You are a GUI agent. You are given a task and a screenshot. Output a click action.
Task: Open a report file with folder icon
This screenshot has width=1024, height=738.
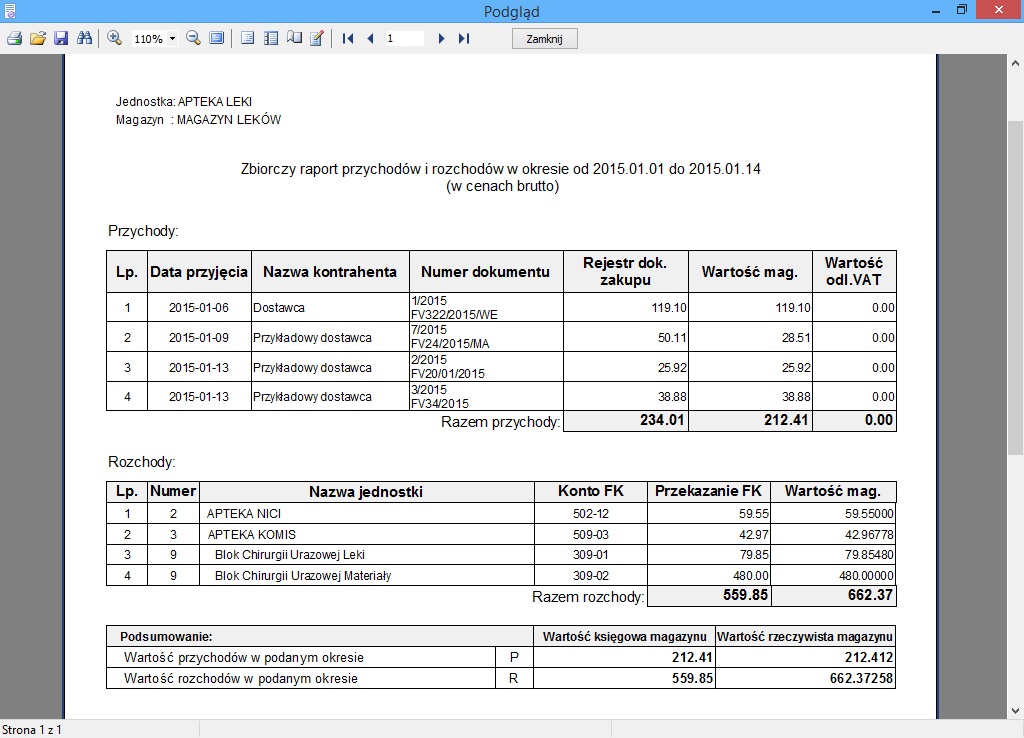[x=38, y=39]
